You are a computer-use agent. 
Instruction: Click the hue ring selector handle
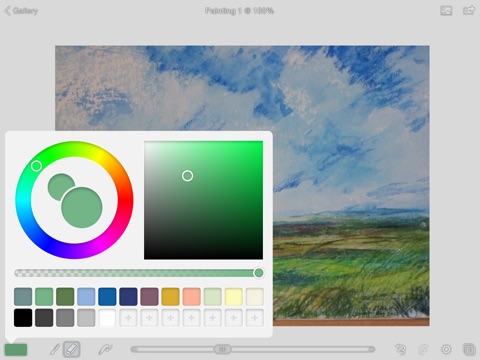(36, 166)
